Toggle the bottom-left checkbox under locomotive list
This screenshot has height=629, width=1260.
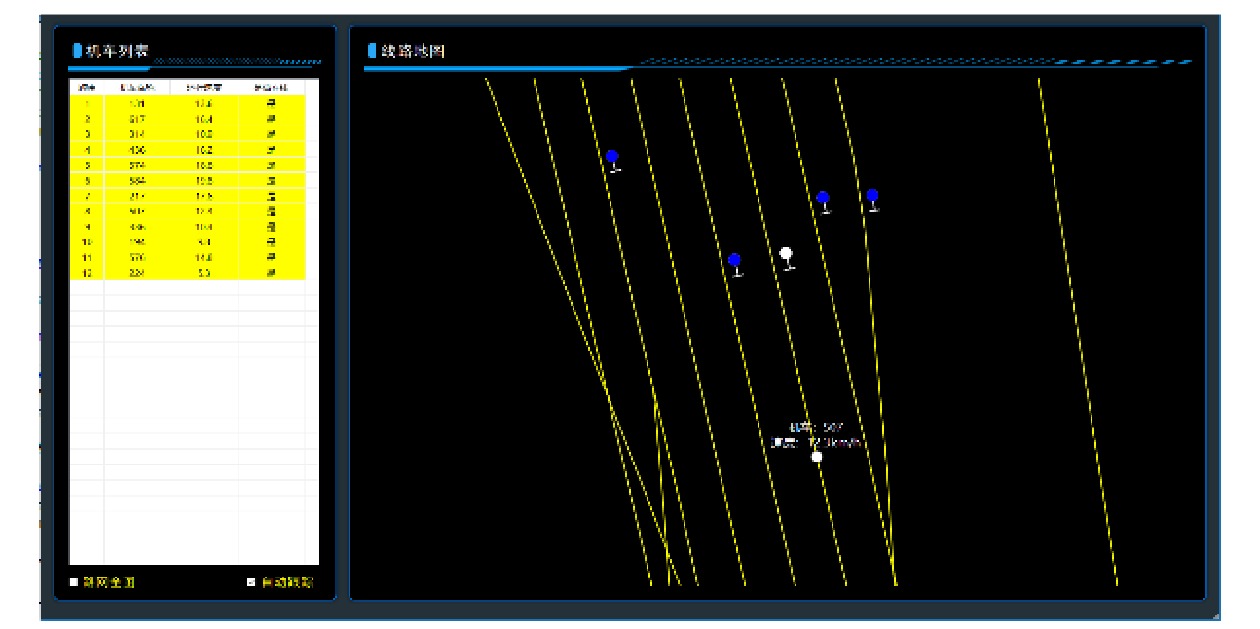pyautogui.click(x=74, y=582)
